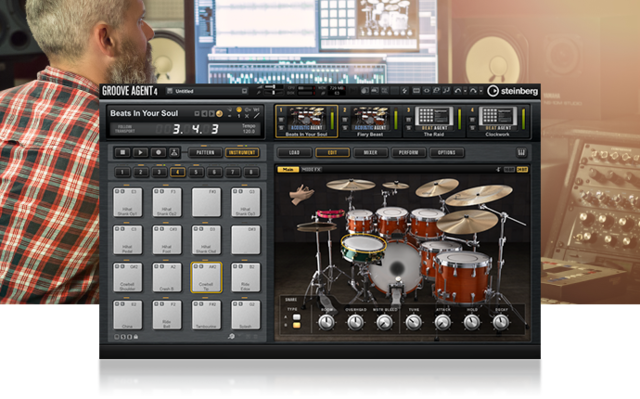Trigger the B2 Ride Edge pad

(x=246, y=277)
